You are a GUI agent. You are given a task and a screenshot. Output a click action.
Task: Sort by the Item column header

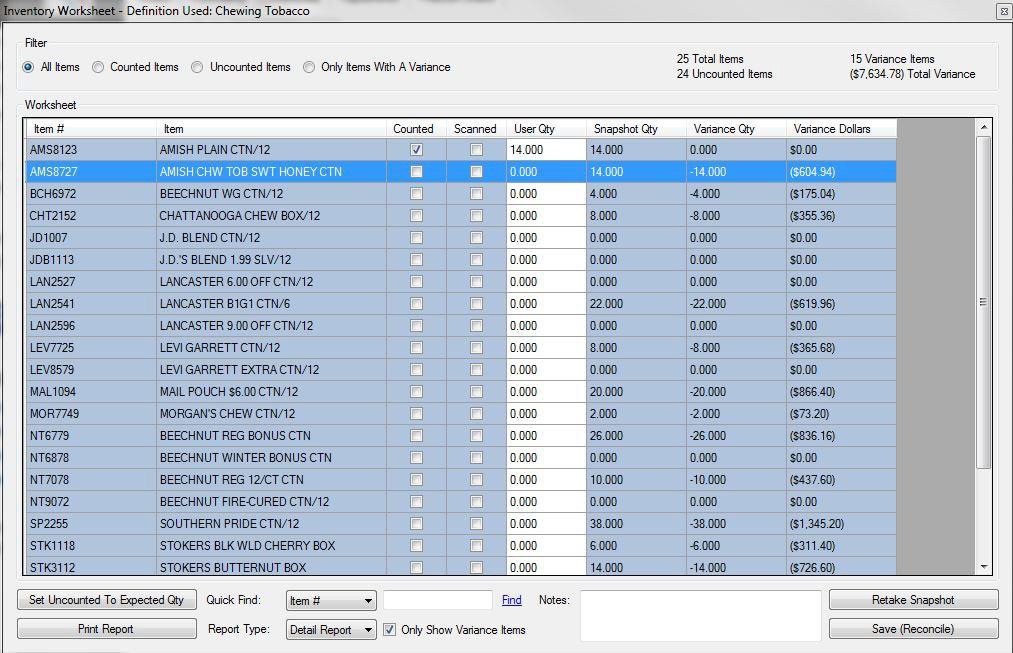271,129
